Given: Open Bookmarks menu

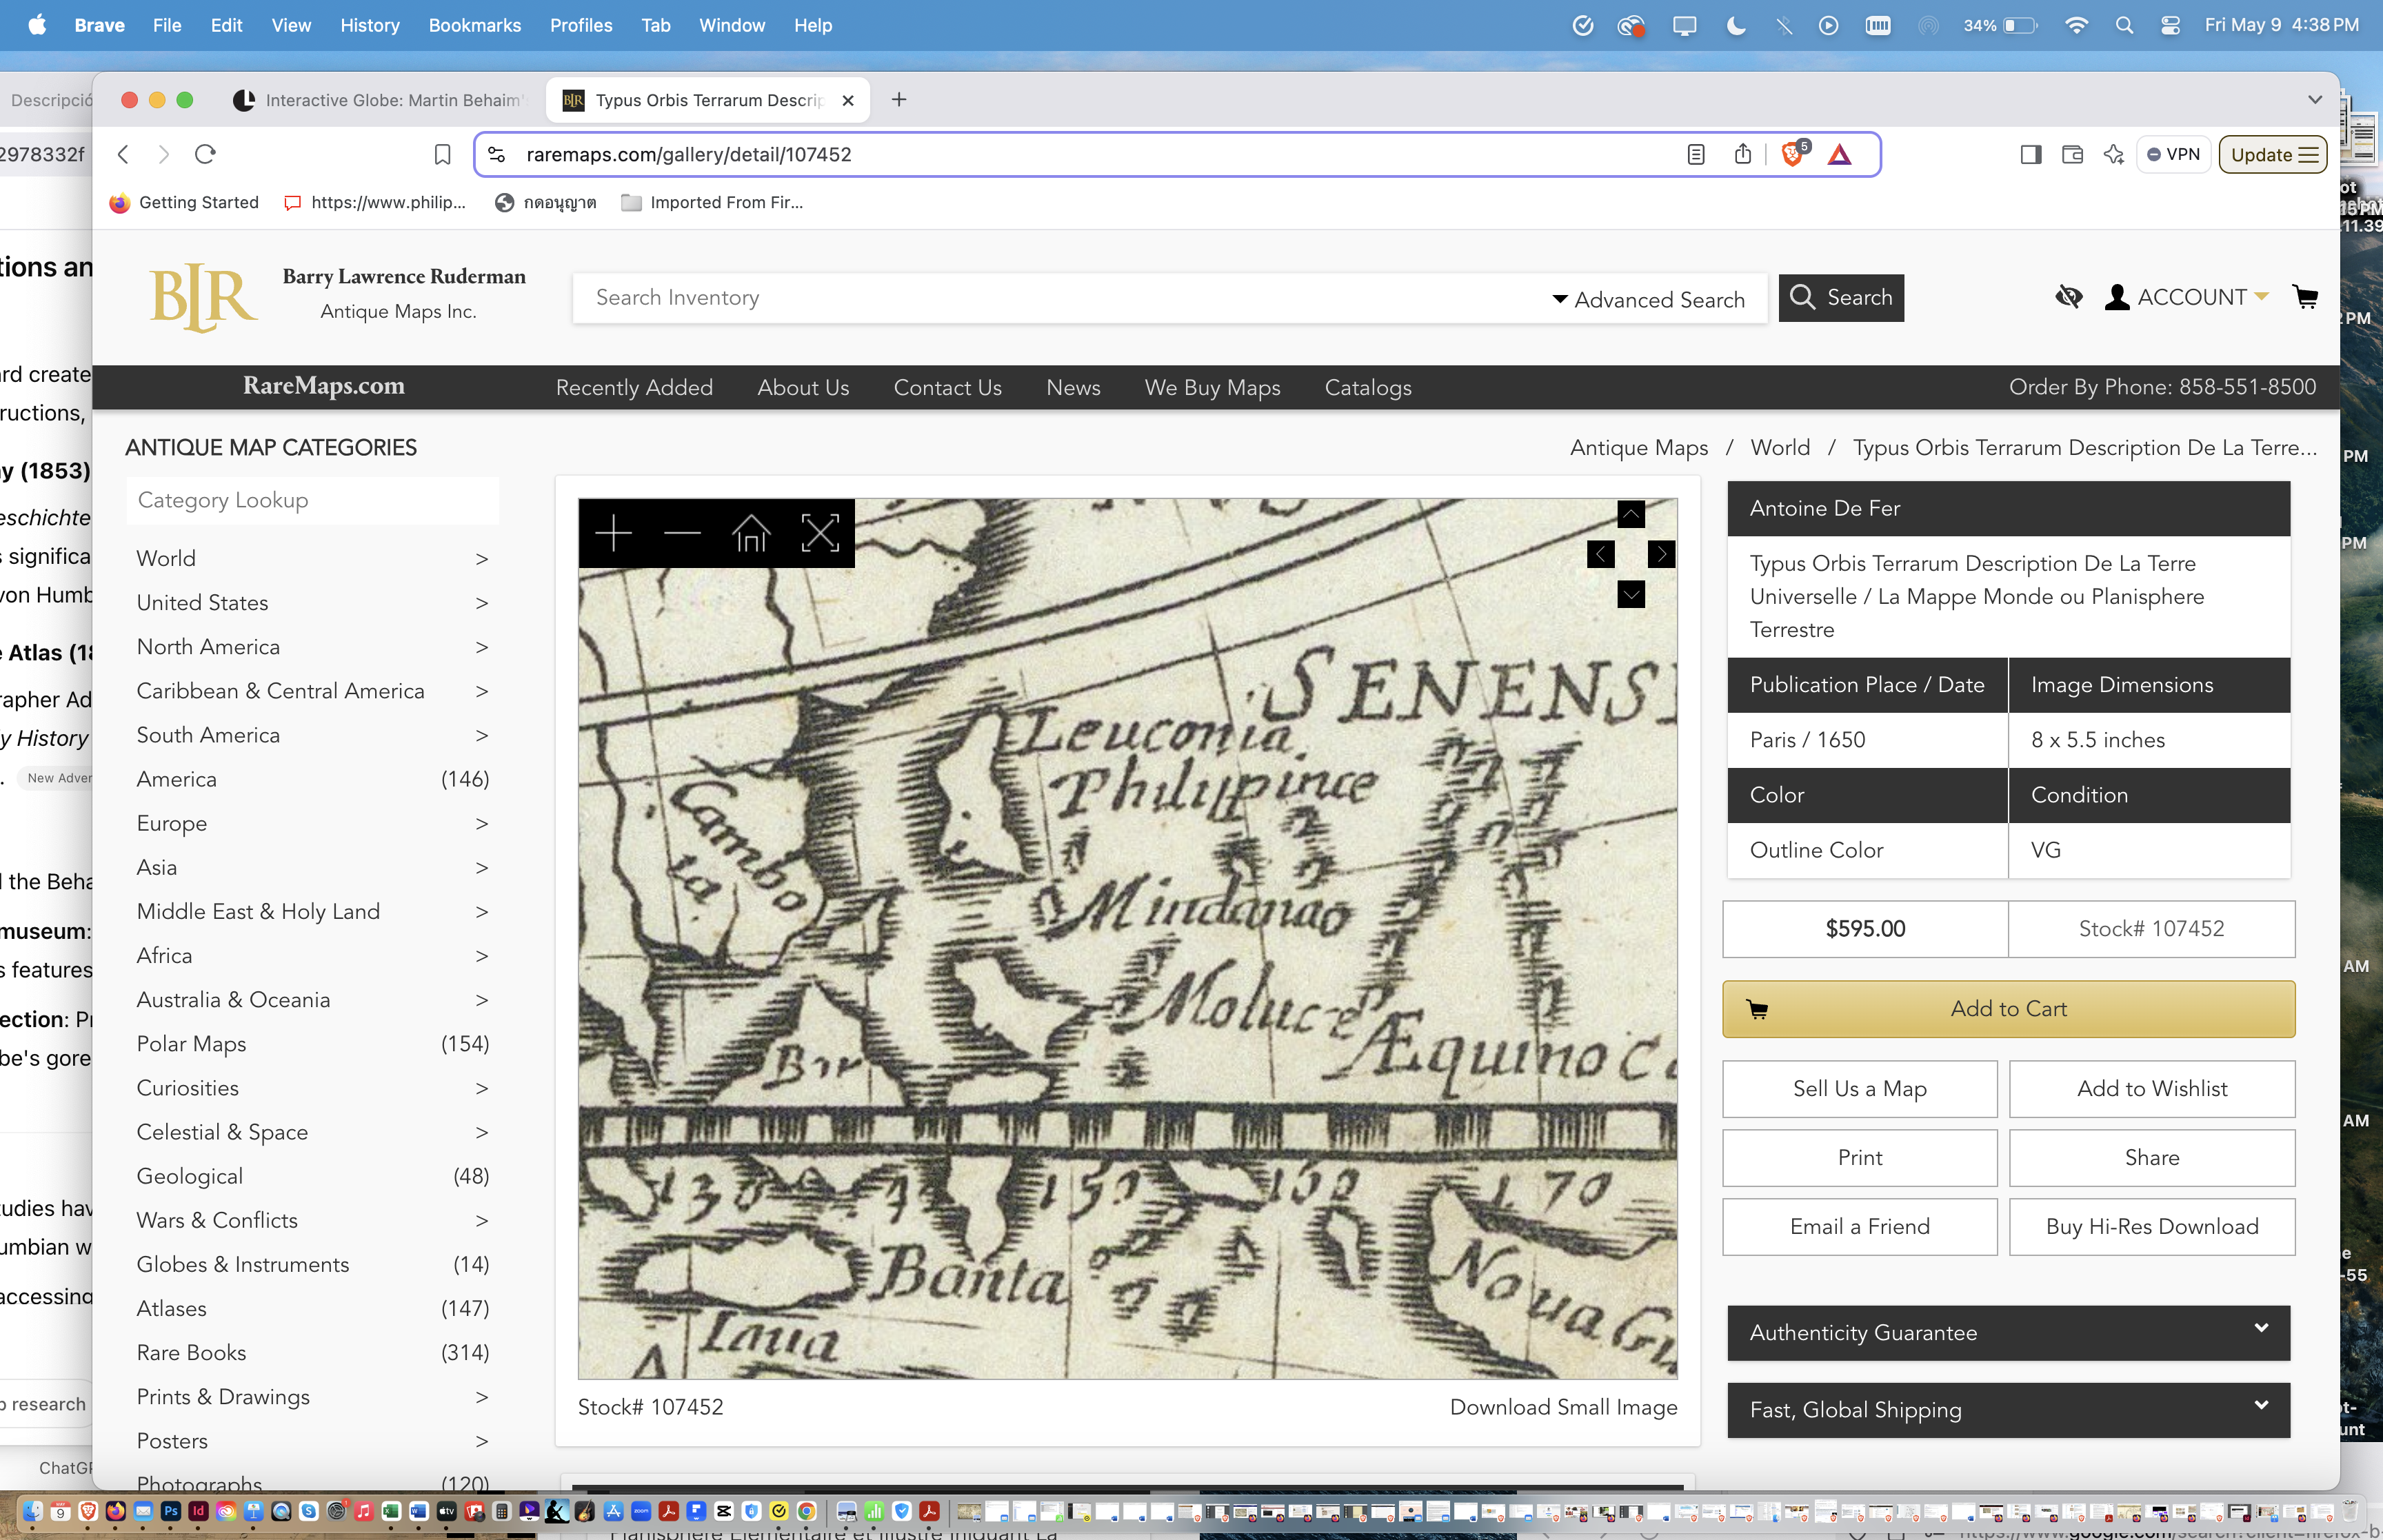Looking at the screenshot, I should click(474, 25).
